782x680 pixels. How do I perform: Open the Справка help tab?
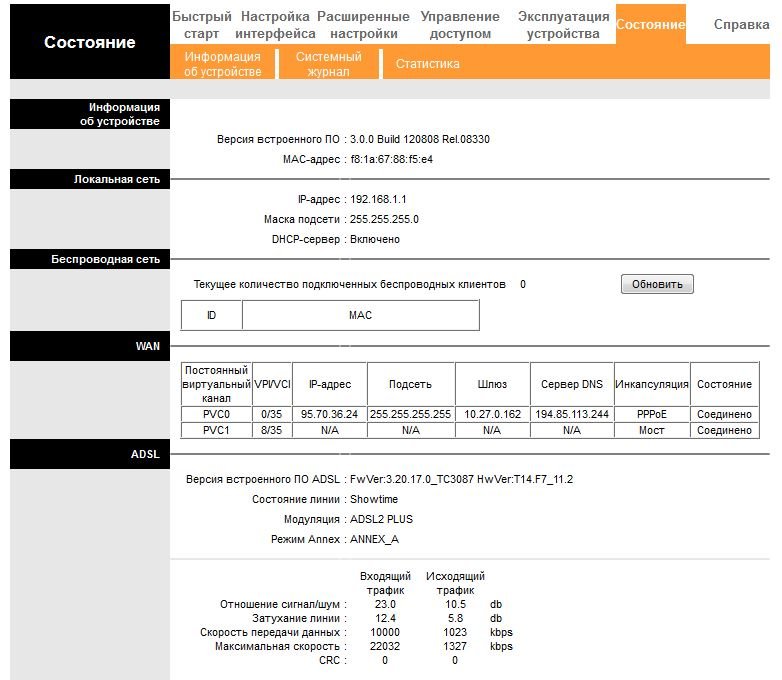pos(741,24)
